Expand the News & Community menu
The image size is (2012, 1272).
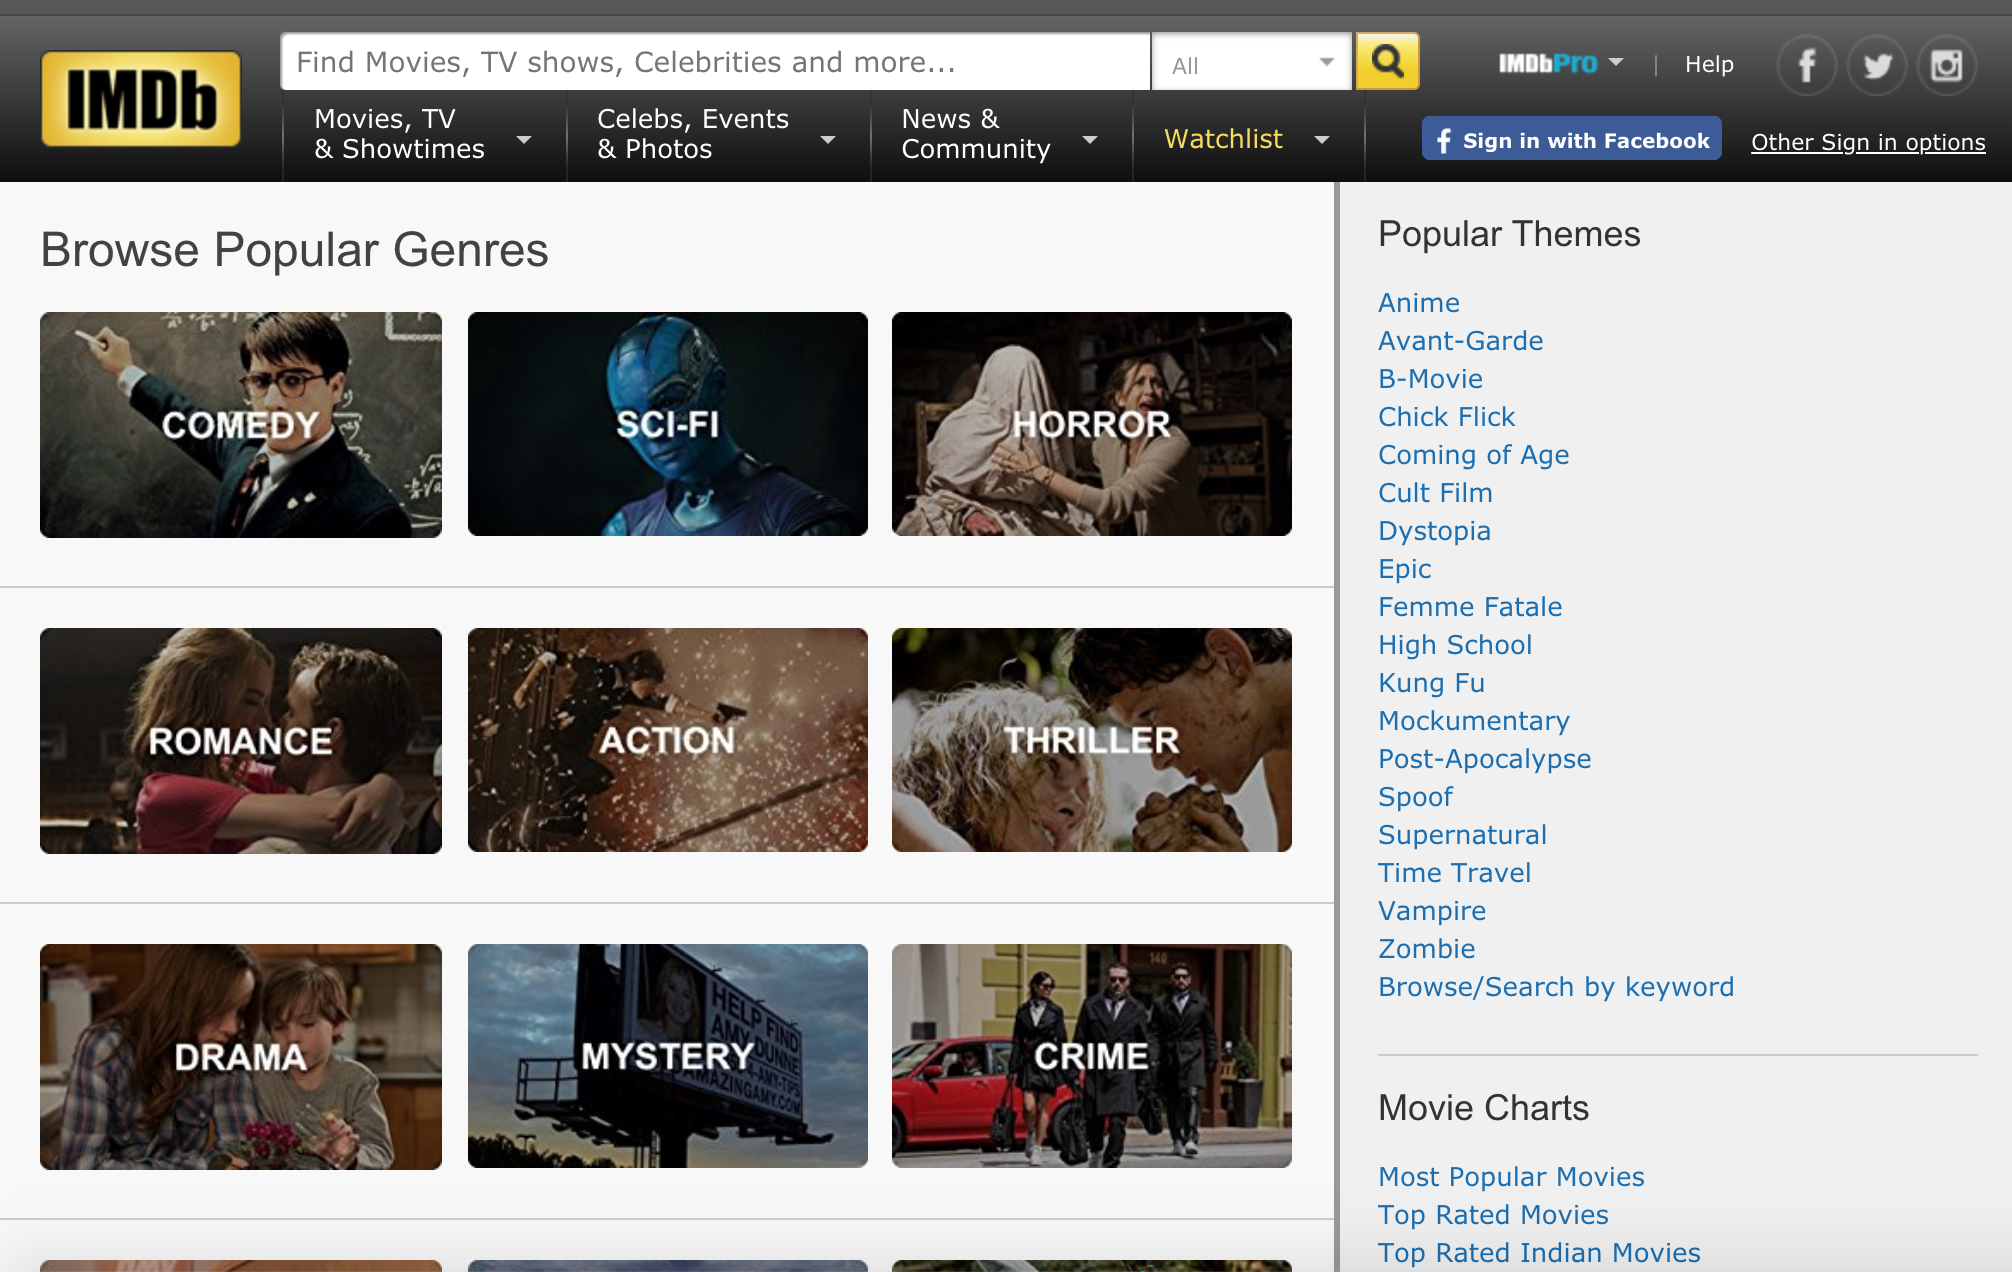click(1001, 134)
